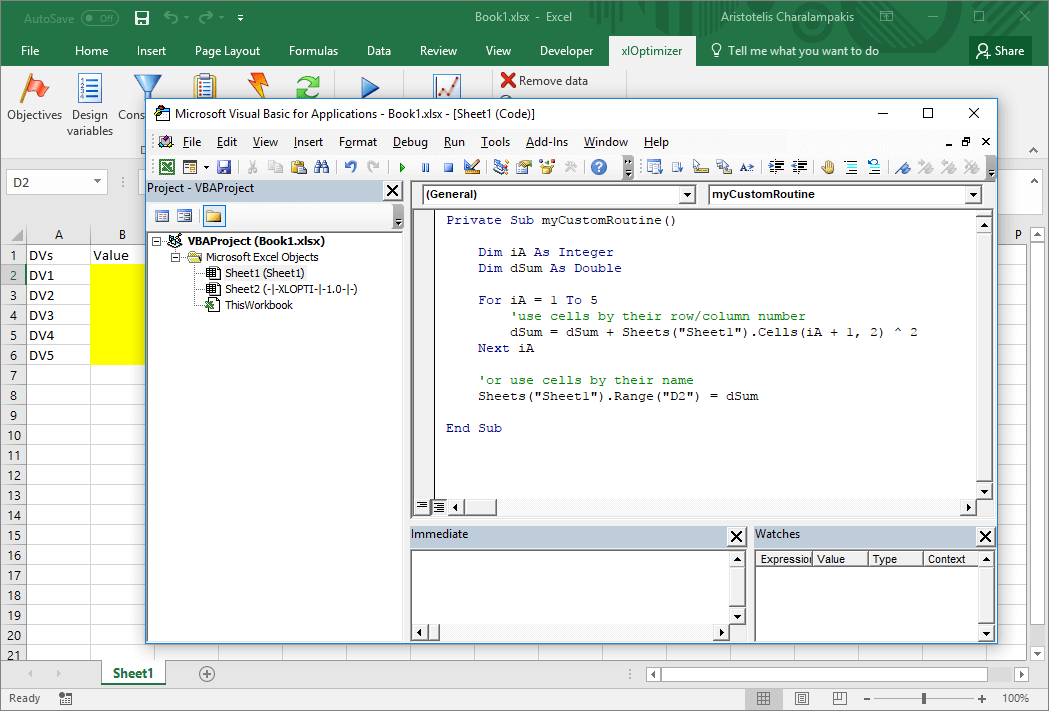Save the project with the floppy disk icon
This screenshot has width=1049, height=711.
[x=224, y=167]
